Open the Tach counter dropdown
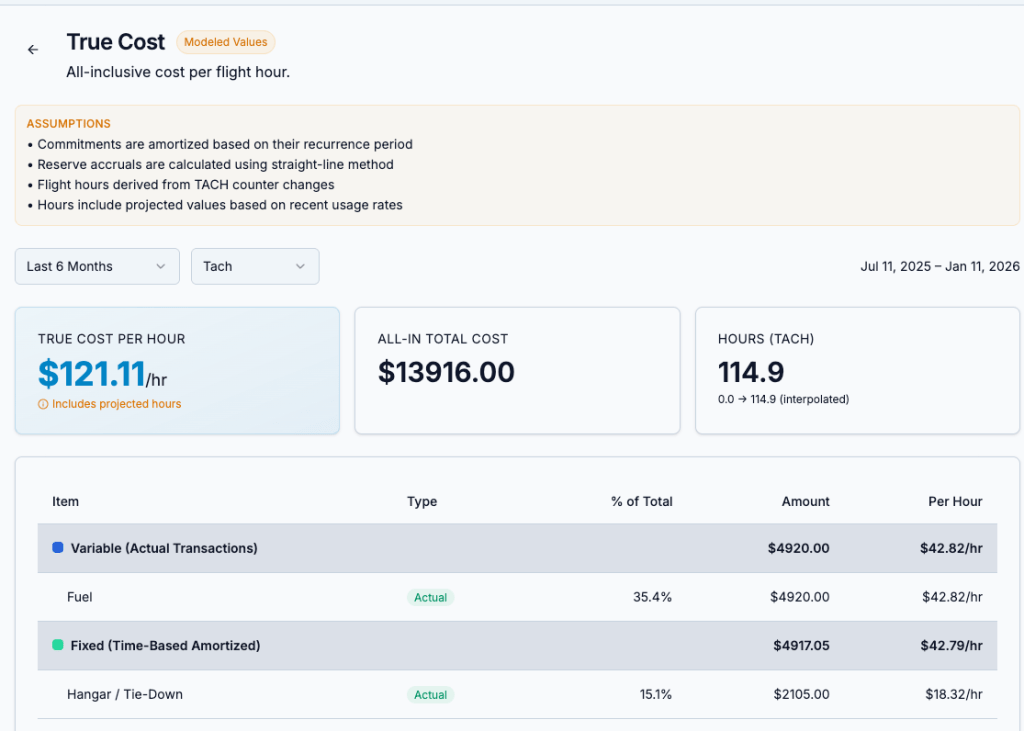1024x731 pixels. (x=254, y=266)
